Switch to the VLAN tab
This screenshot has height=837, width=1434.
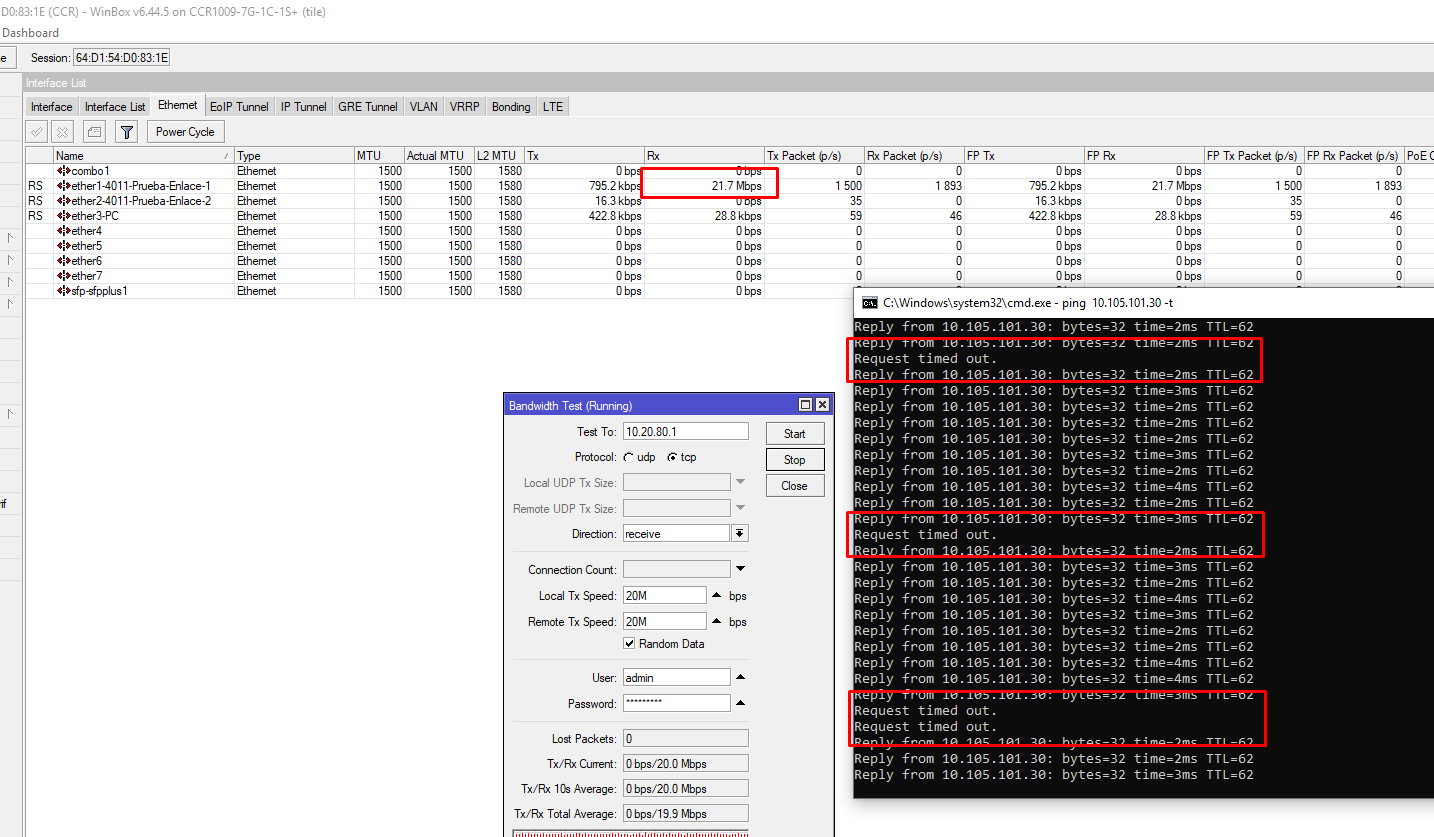pyautogui.click(x=424, y=107)
